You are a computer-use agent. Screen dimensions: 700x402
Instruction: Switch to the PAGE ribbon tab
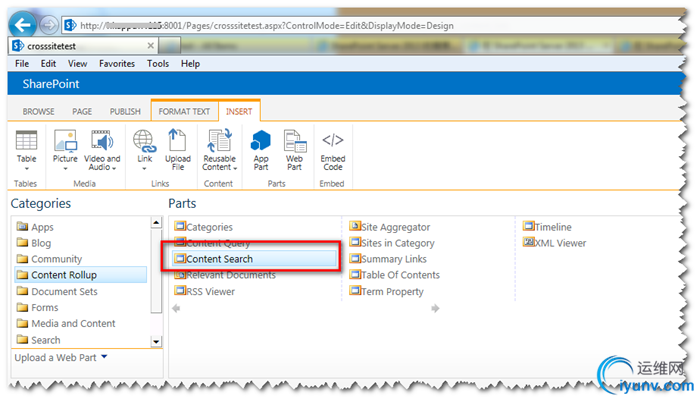pyautogui.click(x=82, y=112)
